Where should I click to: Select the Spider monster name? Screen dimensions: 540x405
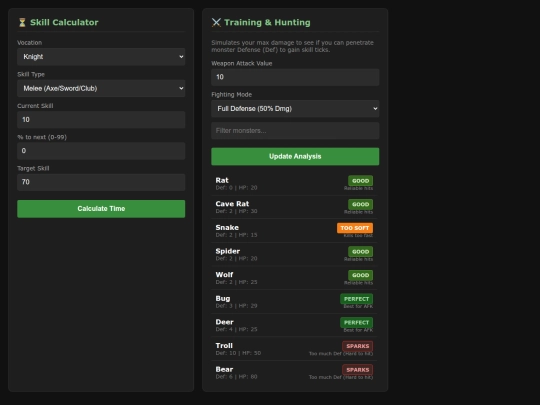[x=228, y=251]
